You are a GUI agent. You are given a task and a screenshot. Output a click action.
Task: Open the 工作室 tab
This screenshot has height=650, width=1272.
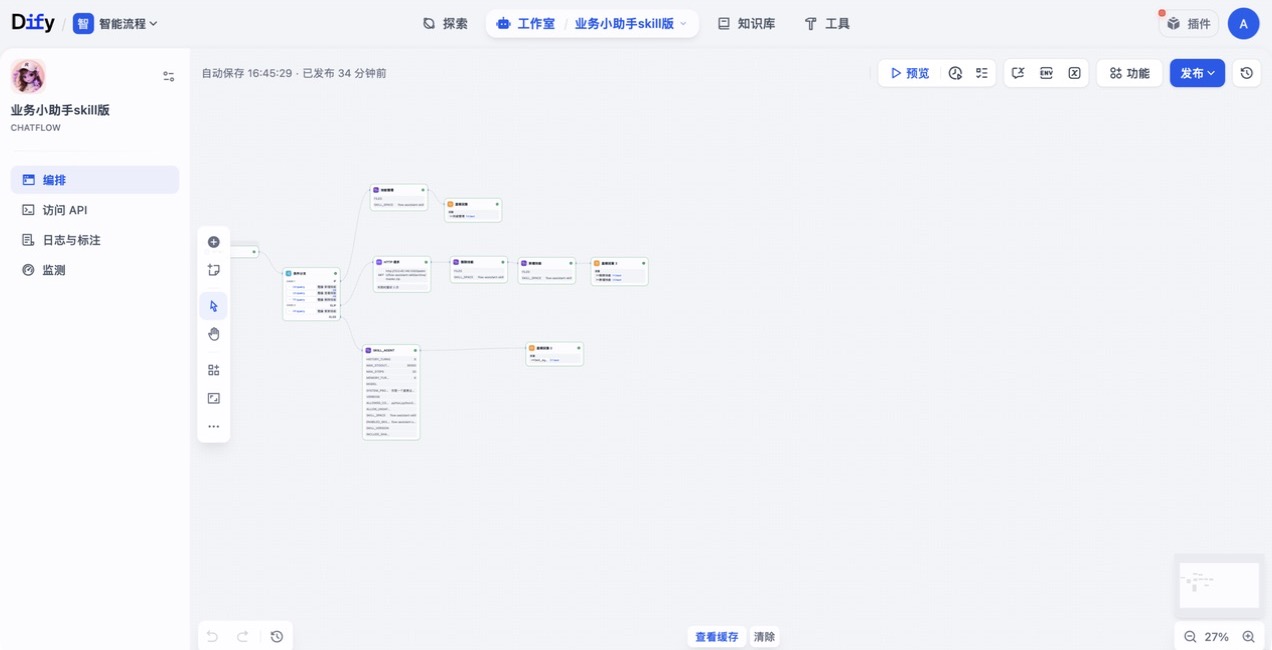[x=526, y=23]
